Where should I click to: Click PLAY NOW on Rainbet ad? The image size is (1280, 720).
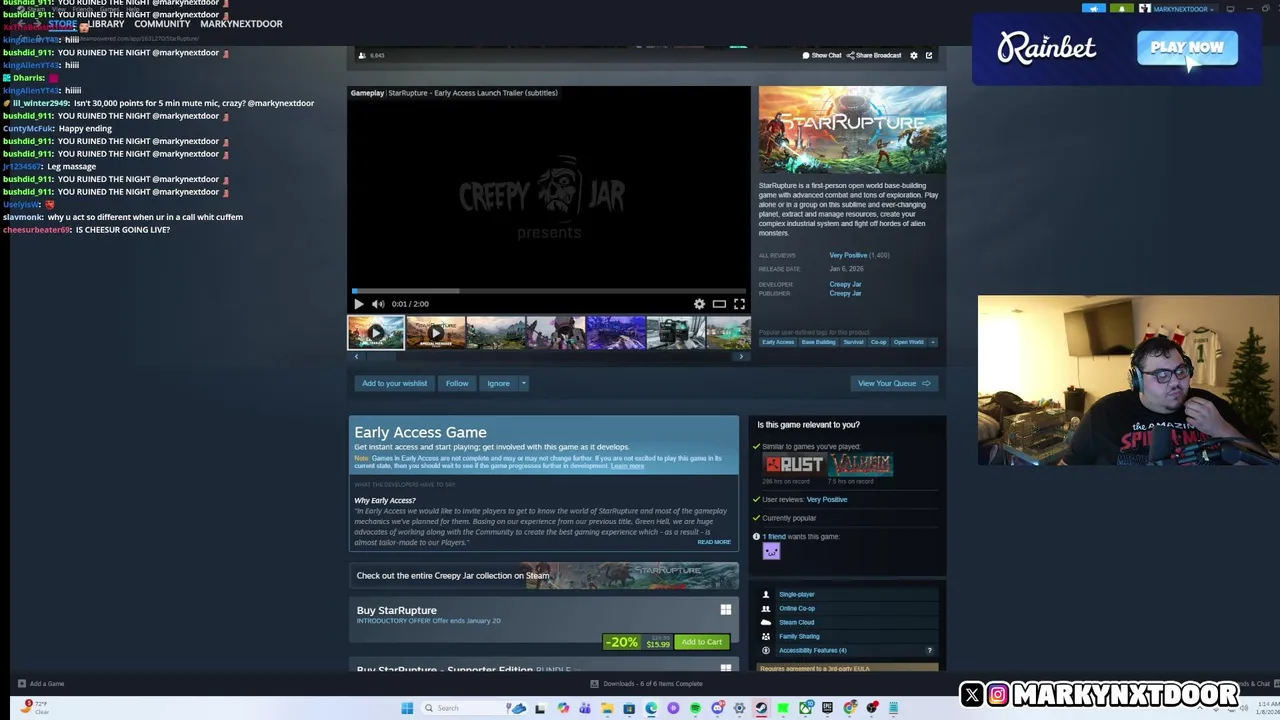(x=1187, y=47)
